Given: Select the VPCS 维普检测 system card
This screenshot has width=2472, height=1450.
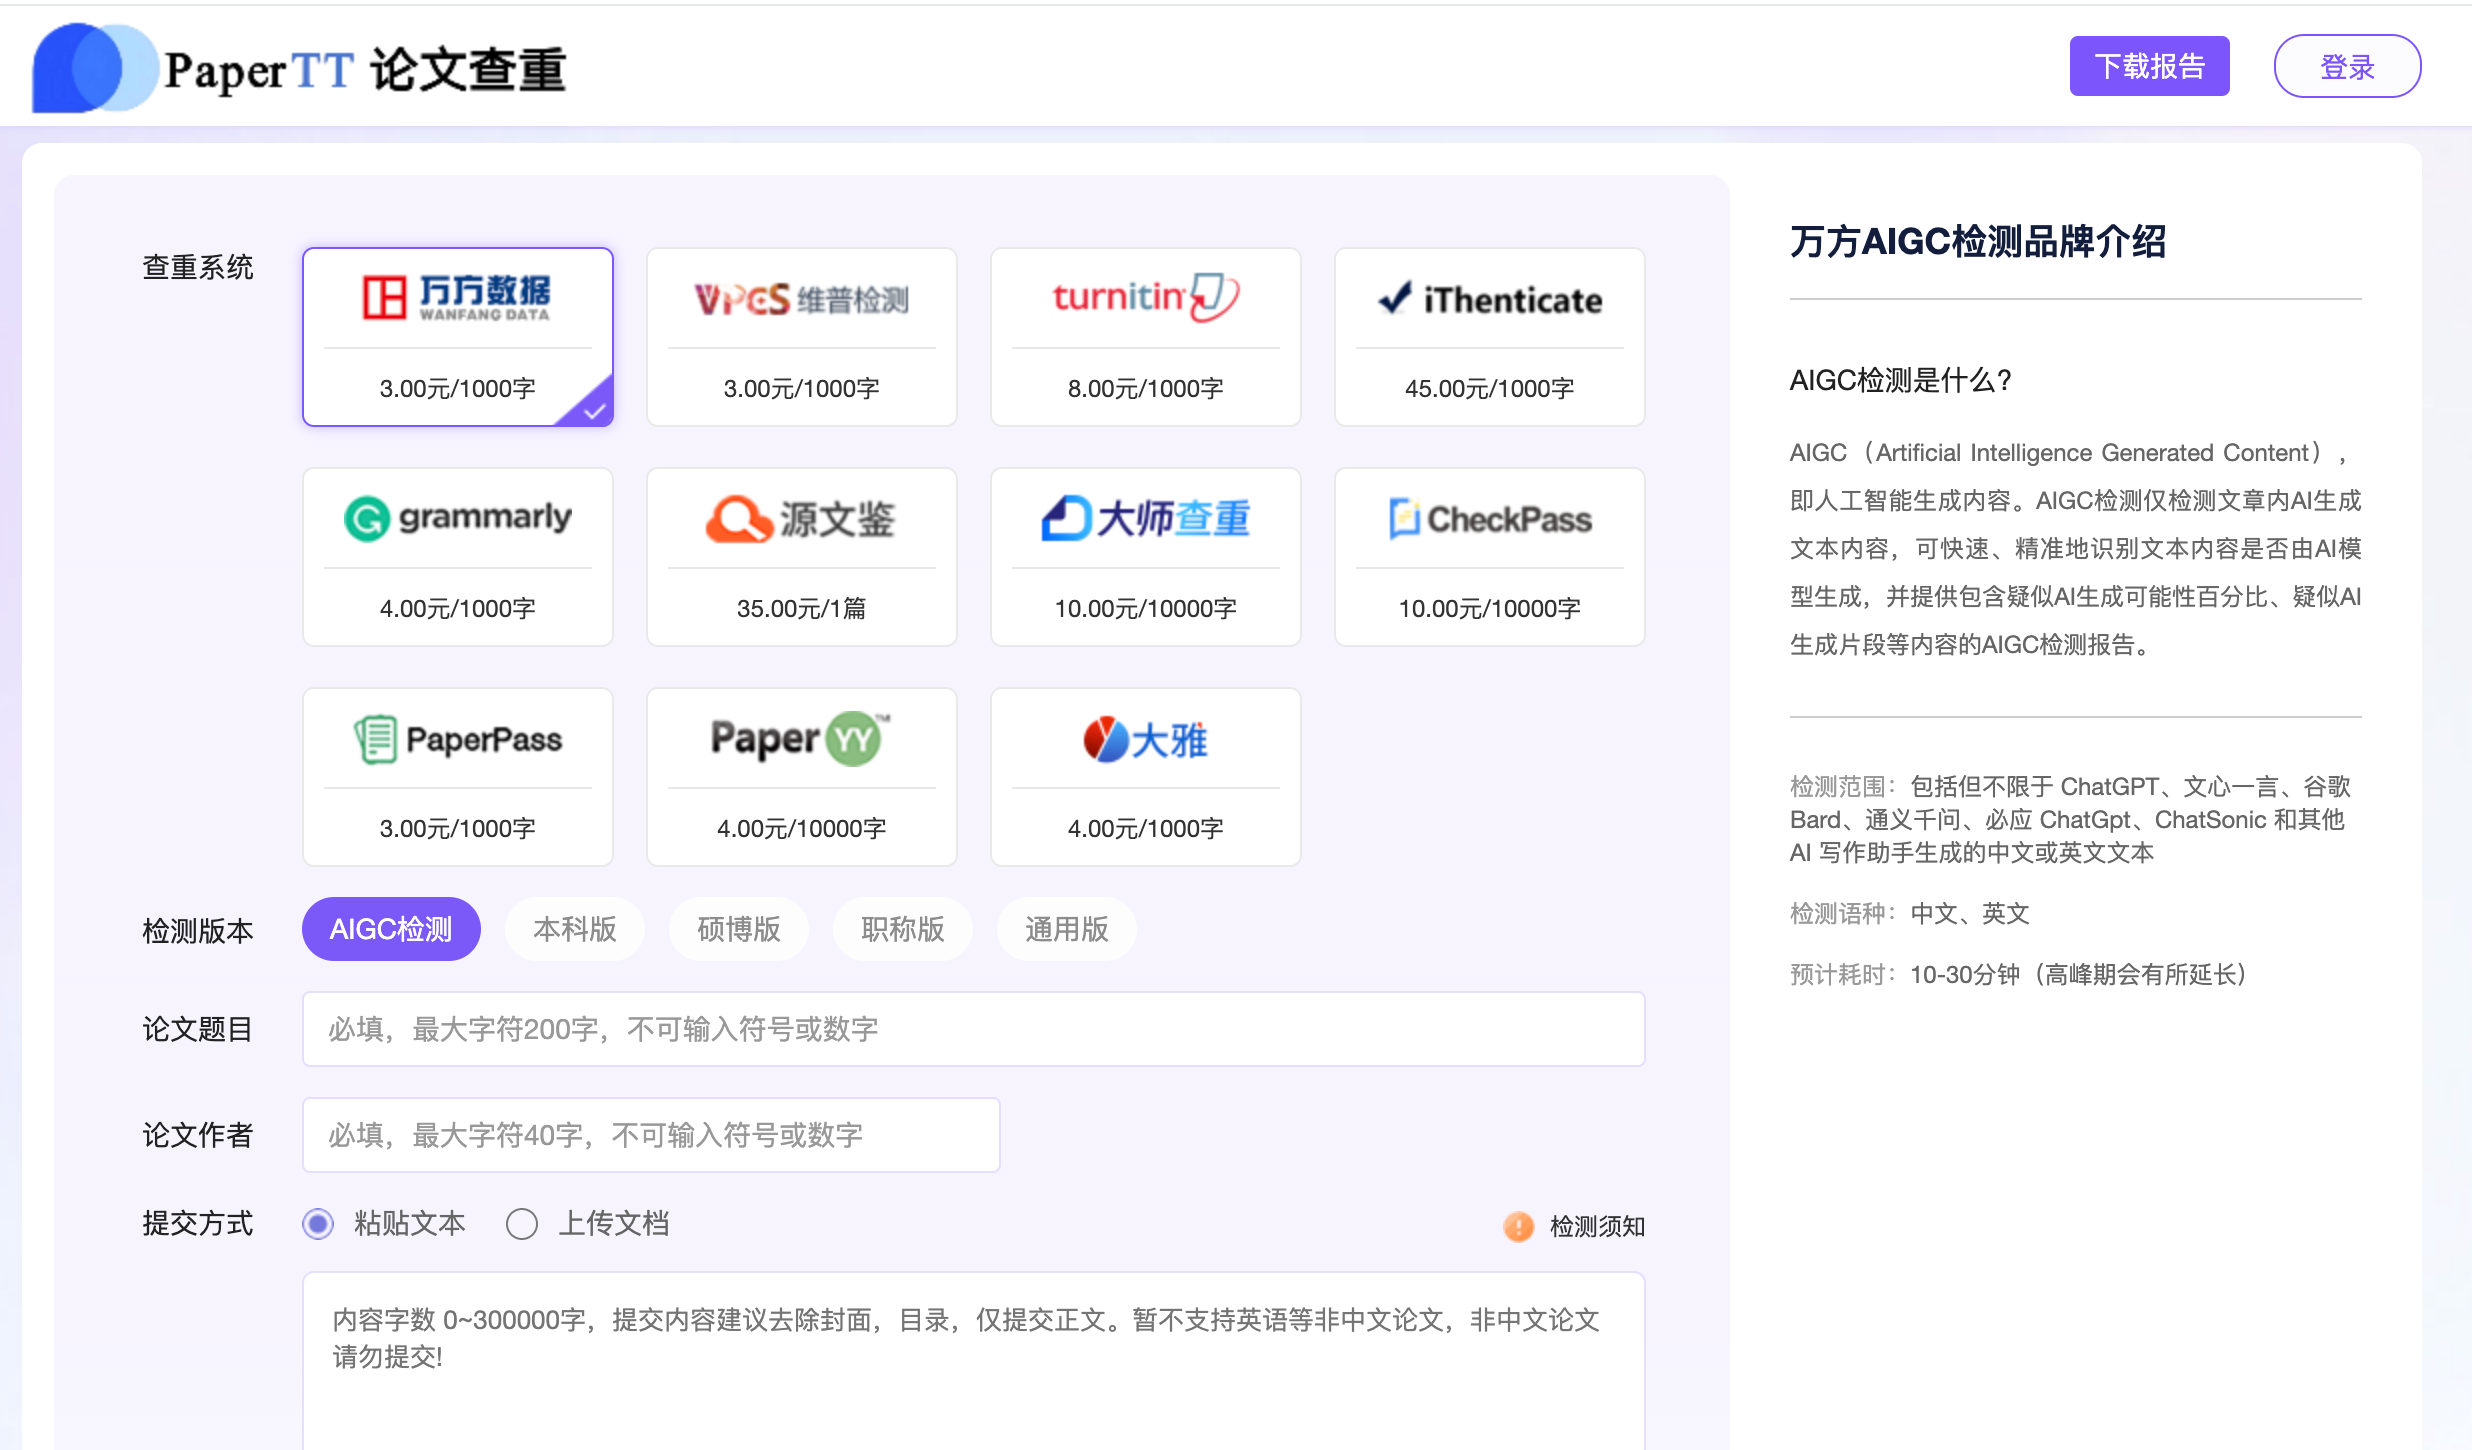Looking at the screenshot, I should (x=802, y=337).
